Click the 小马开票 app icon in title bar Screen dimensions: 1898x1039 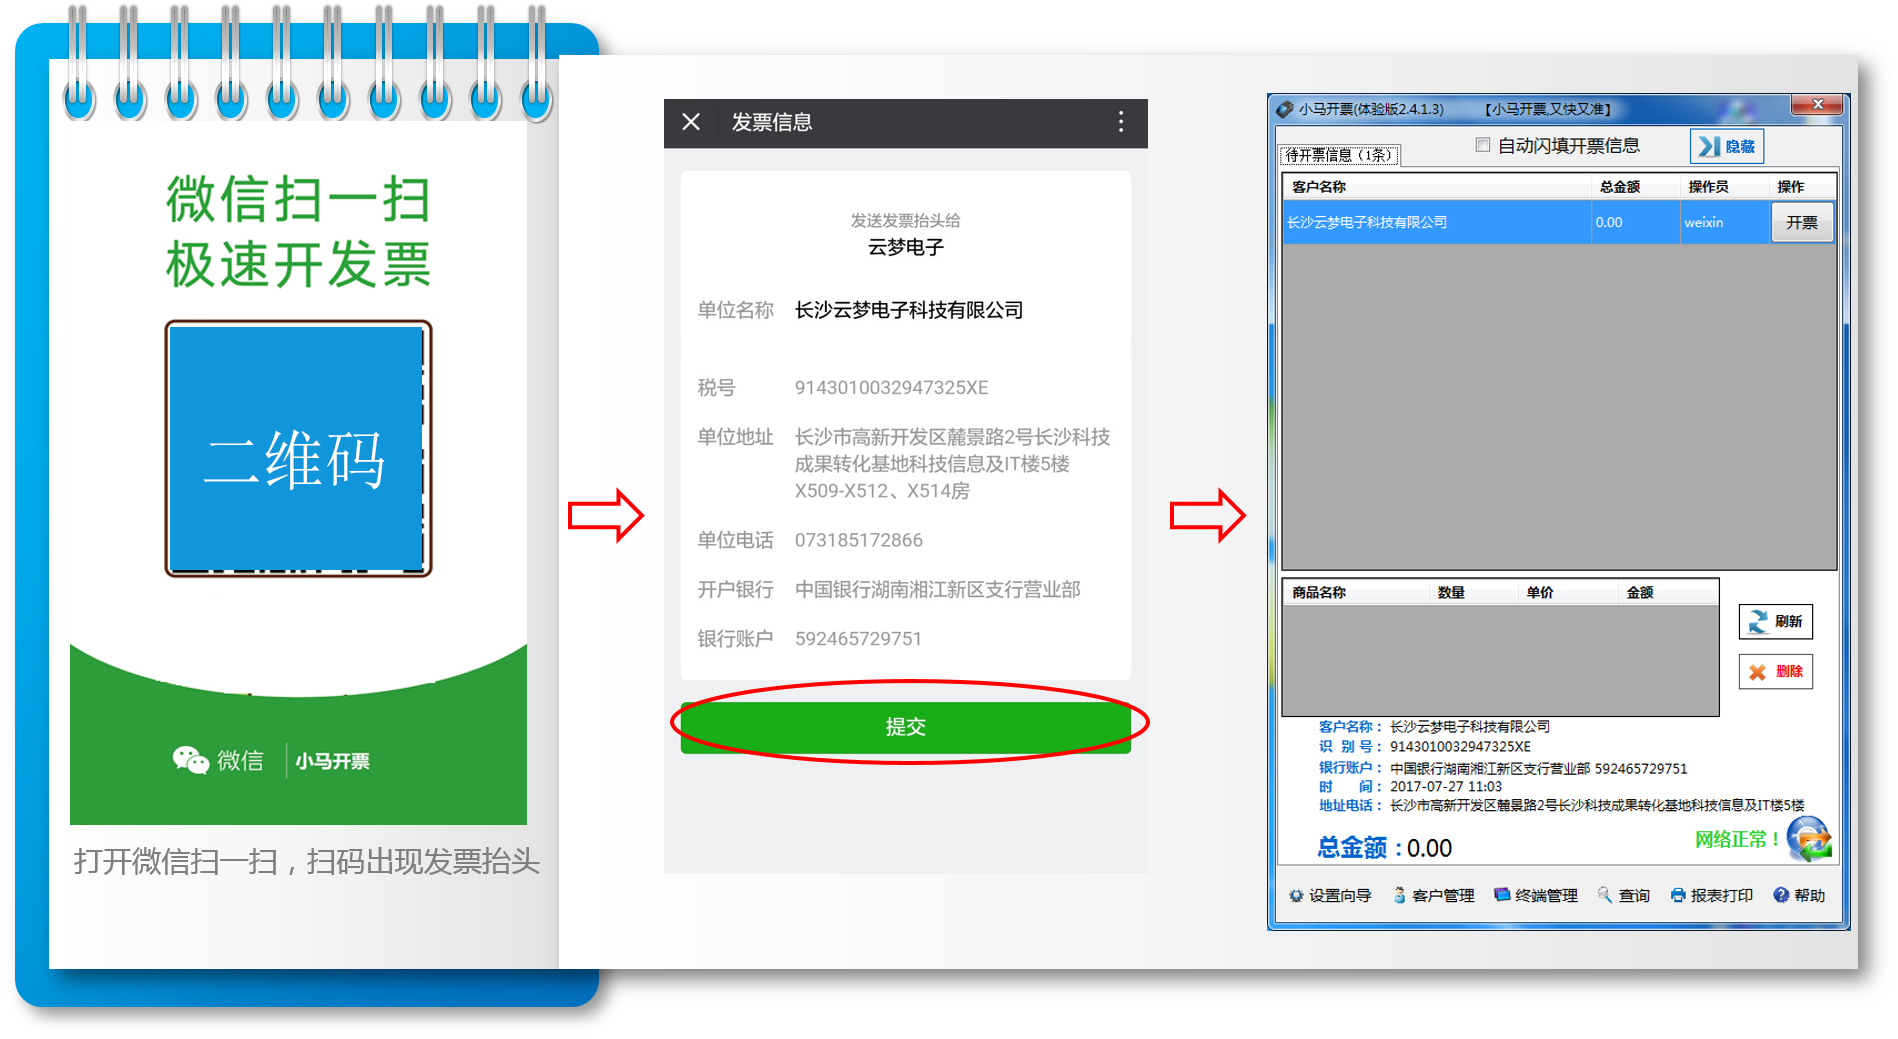(1285, 109)
